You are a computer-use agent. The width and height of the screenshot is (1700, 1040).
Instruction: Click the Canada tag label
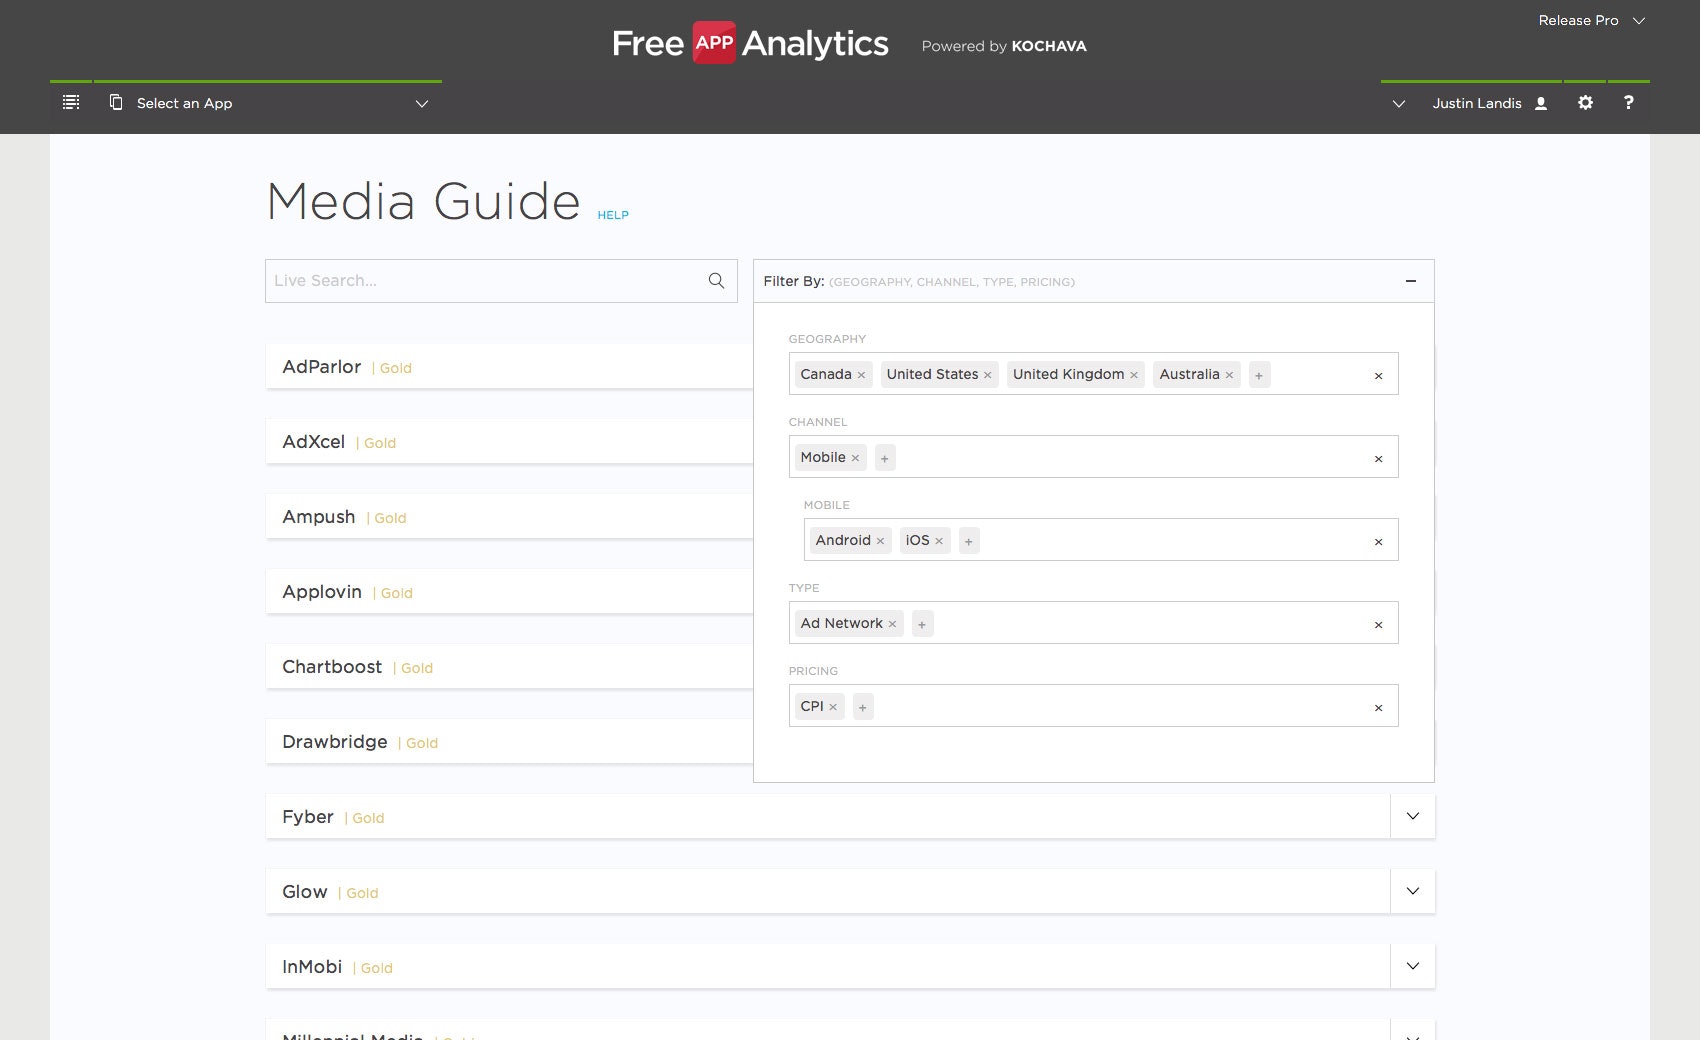pyautogui.click(x=826, y=374)
